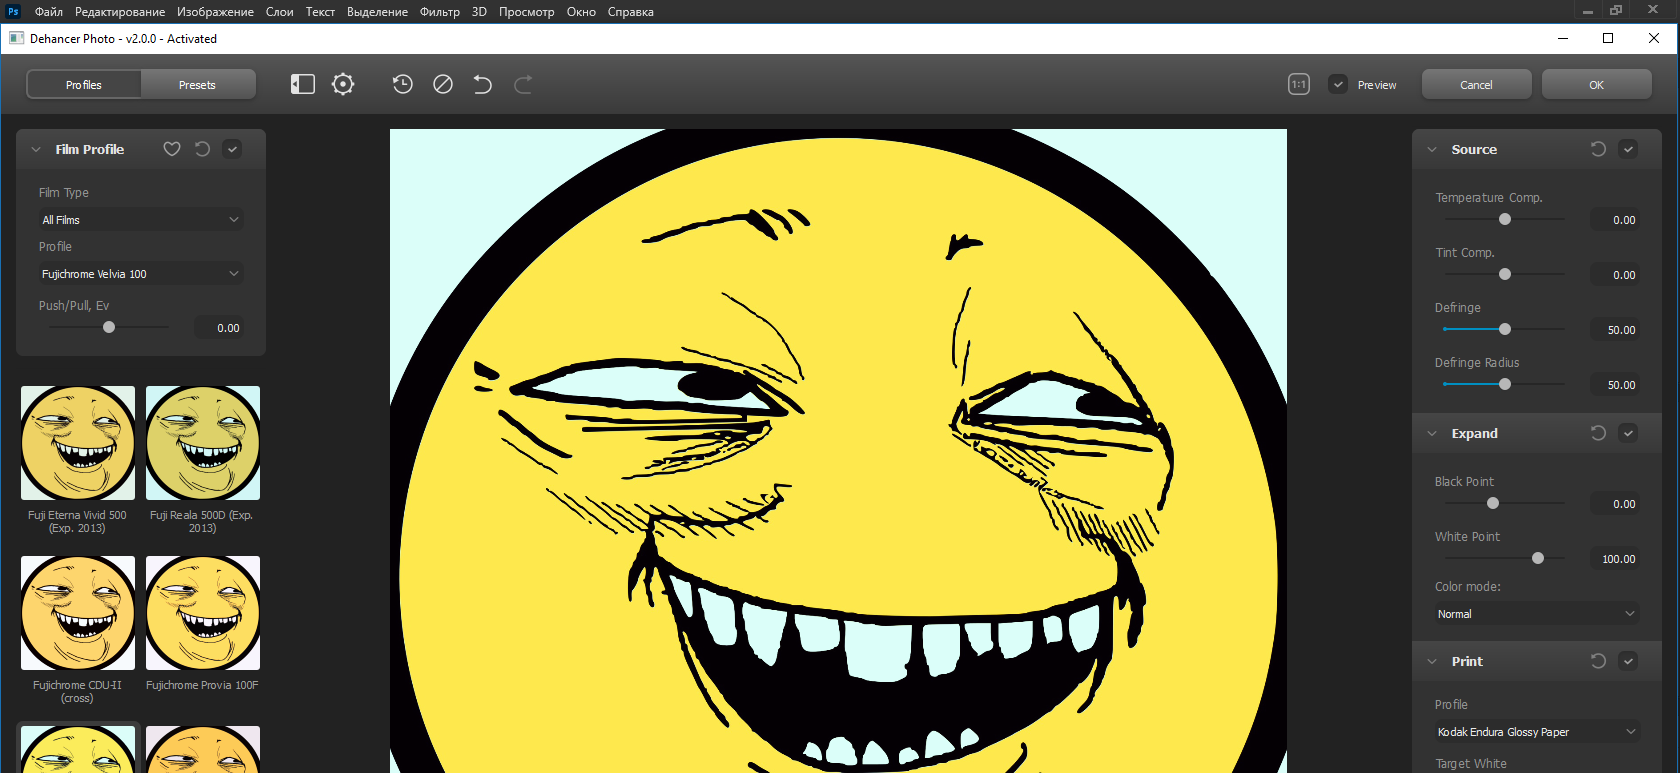Click the Black Point slider handle

[1493, 503]
